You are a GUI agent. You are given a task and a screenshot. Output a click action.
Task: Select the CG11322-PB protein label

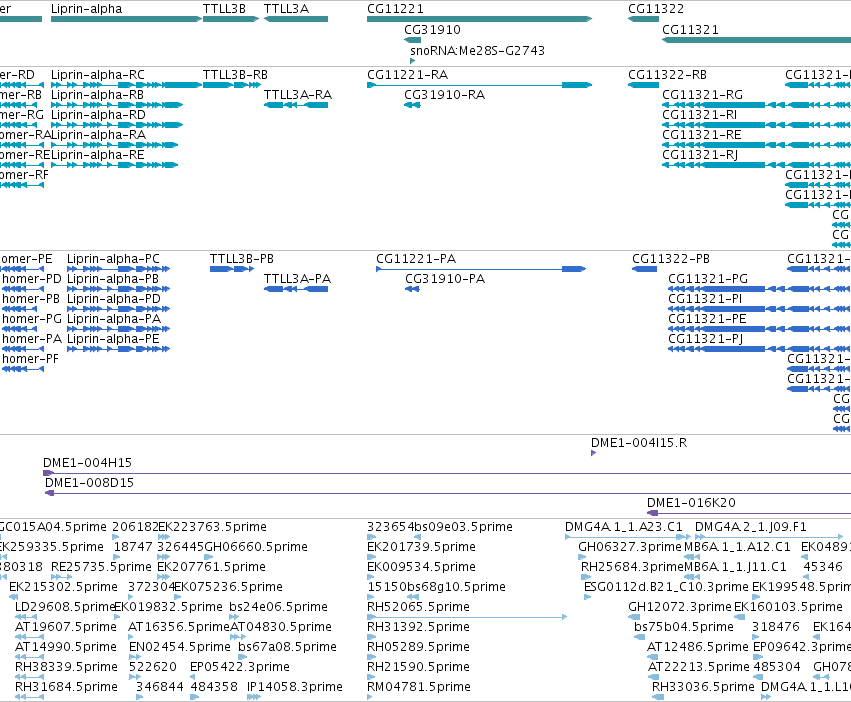click(x=670, y=259)
